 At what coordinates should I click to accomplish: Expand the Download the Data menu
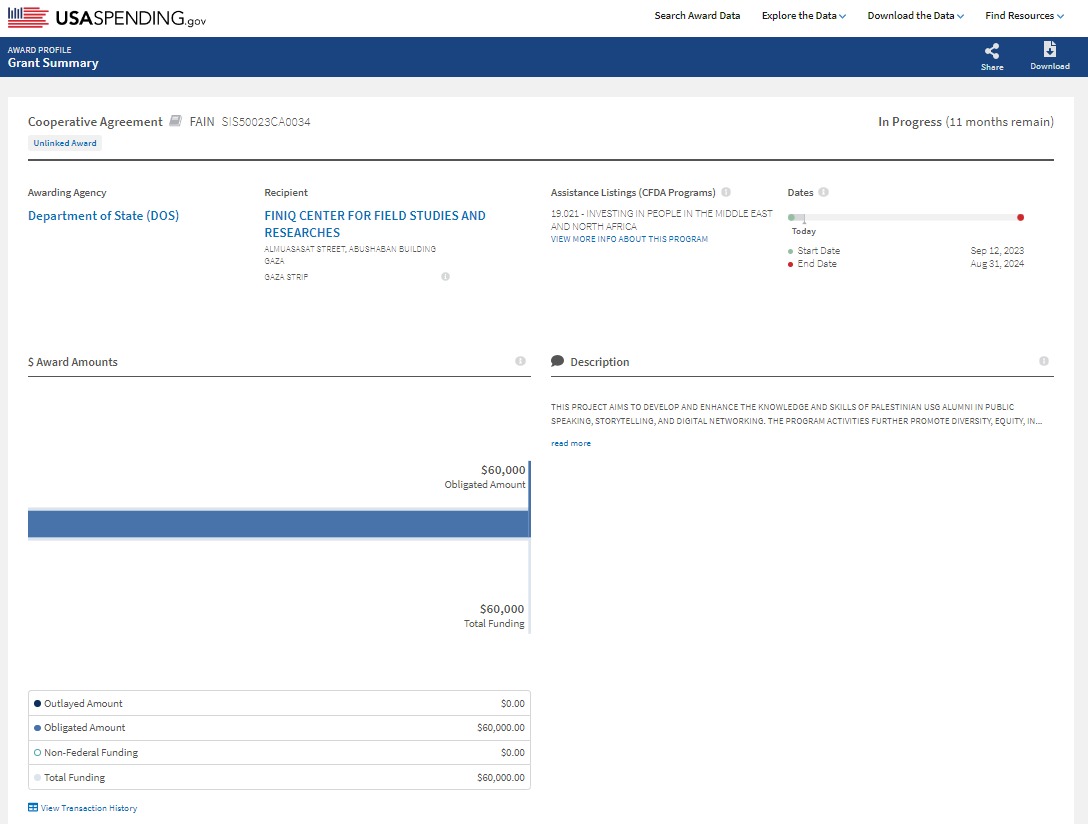(x=915, y=15)
